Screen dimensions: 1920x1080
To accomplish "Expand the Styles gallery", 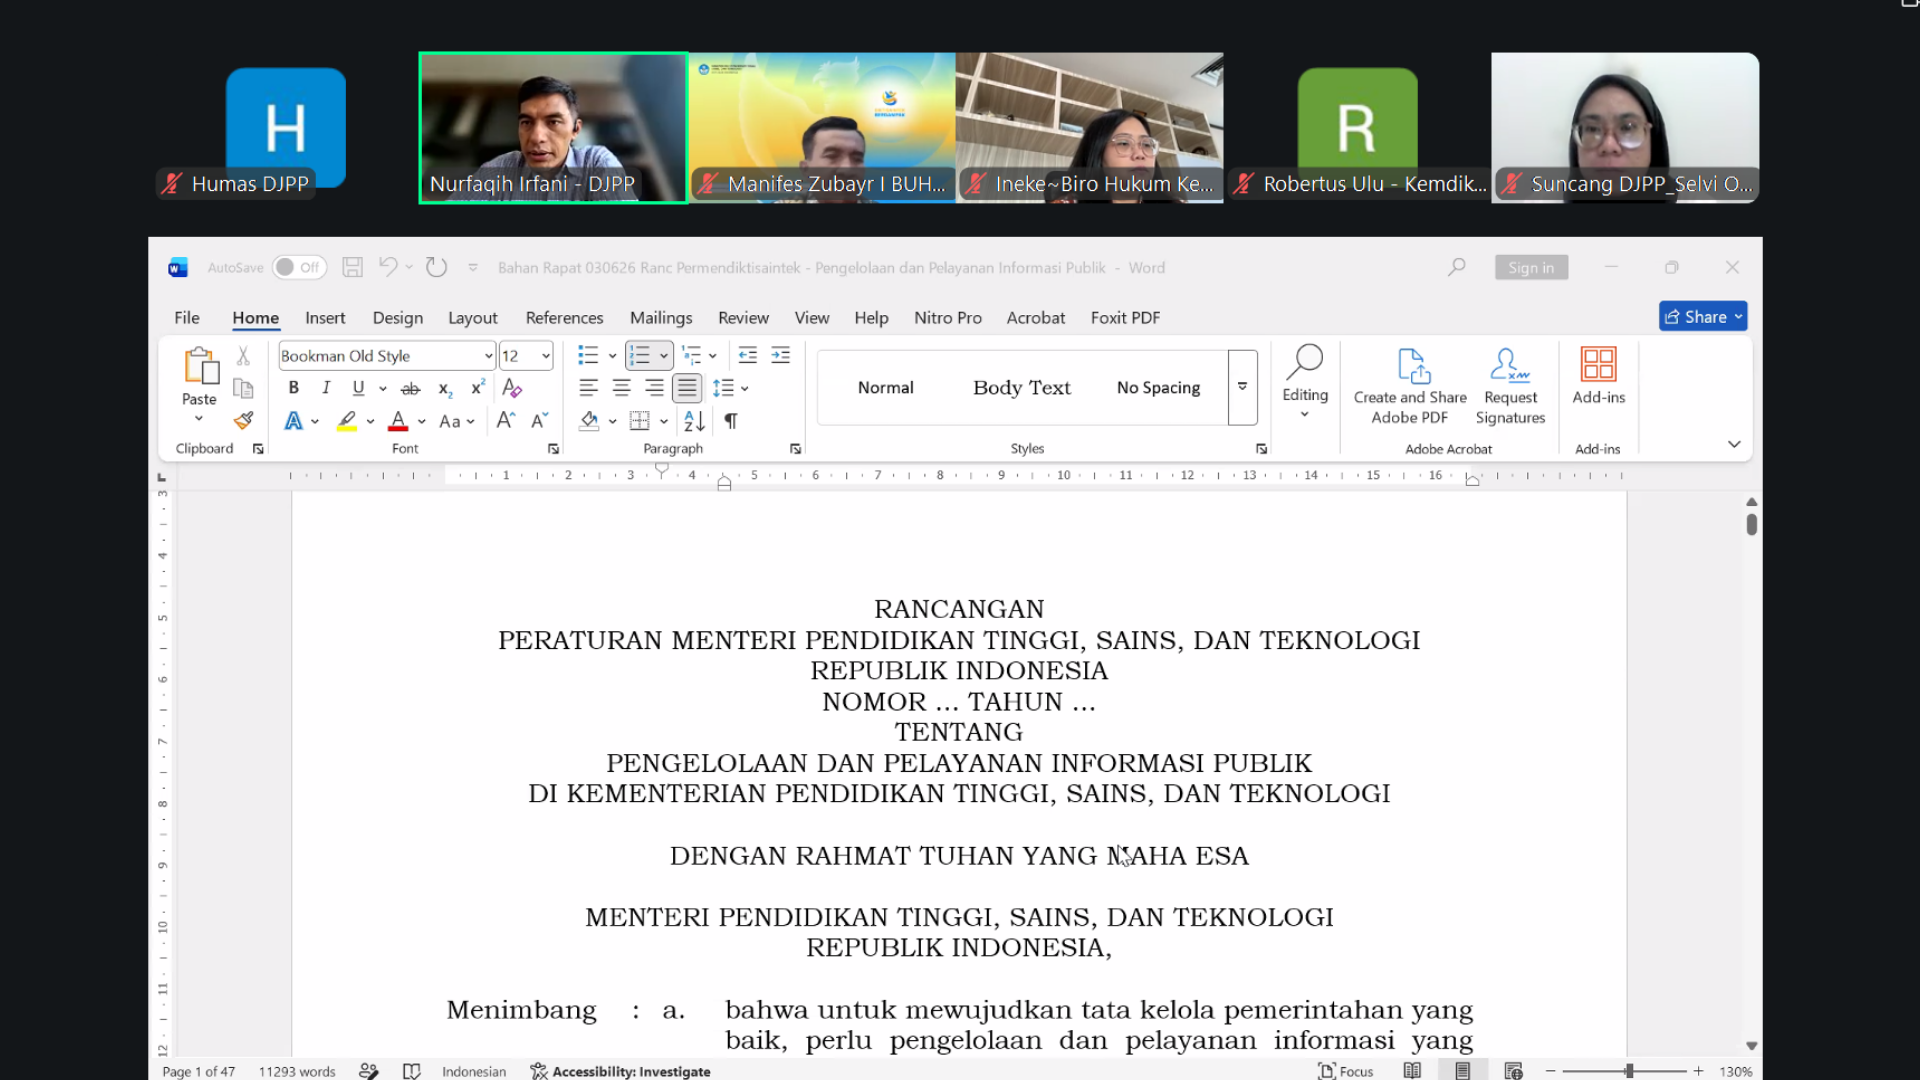I will [1242, 387].
